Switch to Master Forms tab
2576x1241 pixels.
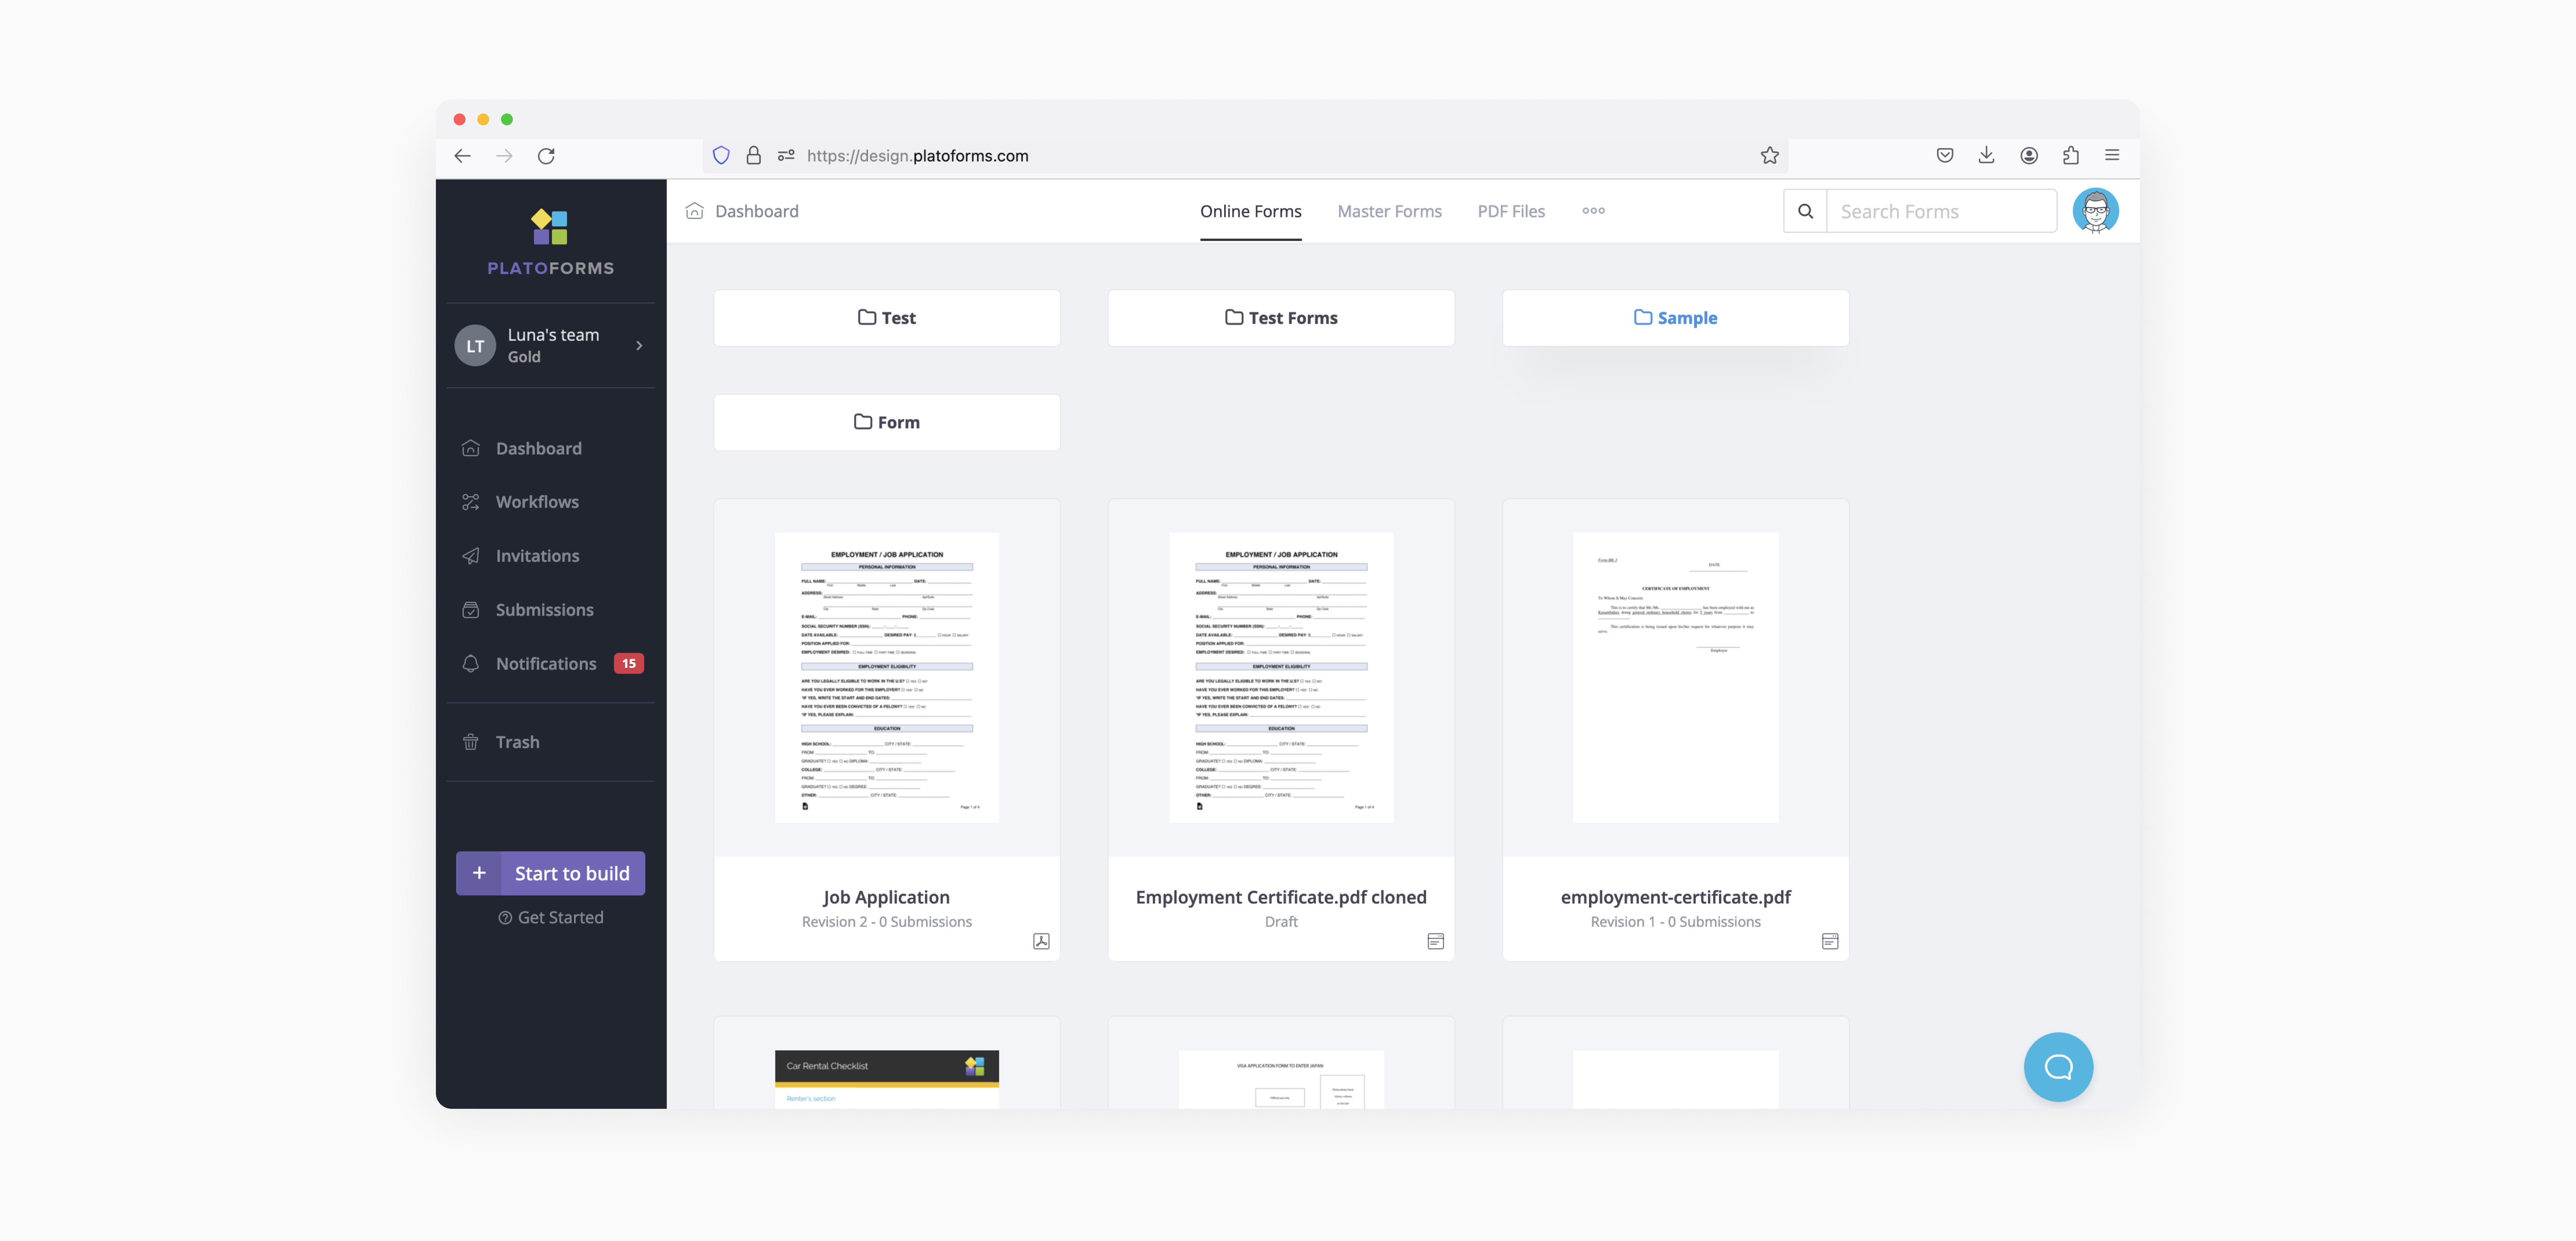point(1389,211)
